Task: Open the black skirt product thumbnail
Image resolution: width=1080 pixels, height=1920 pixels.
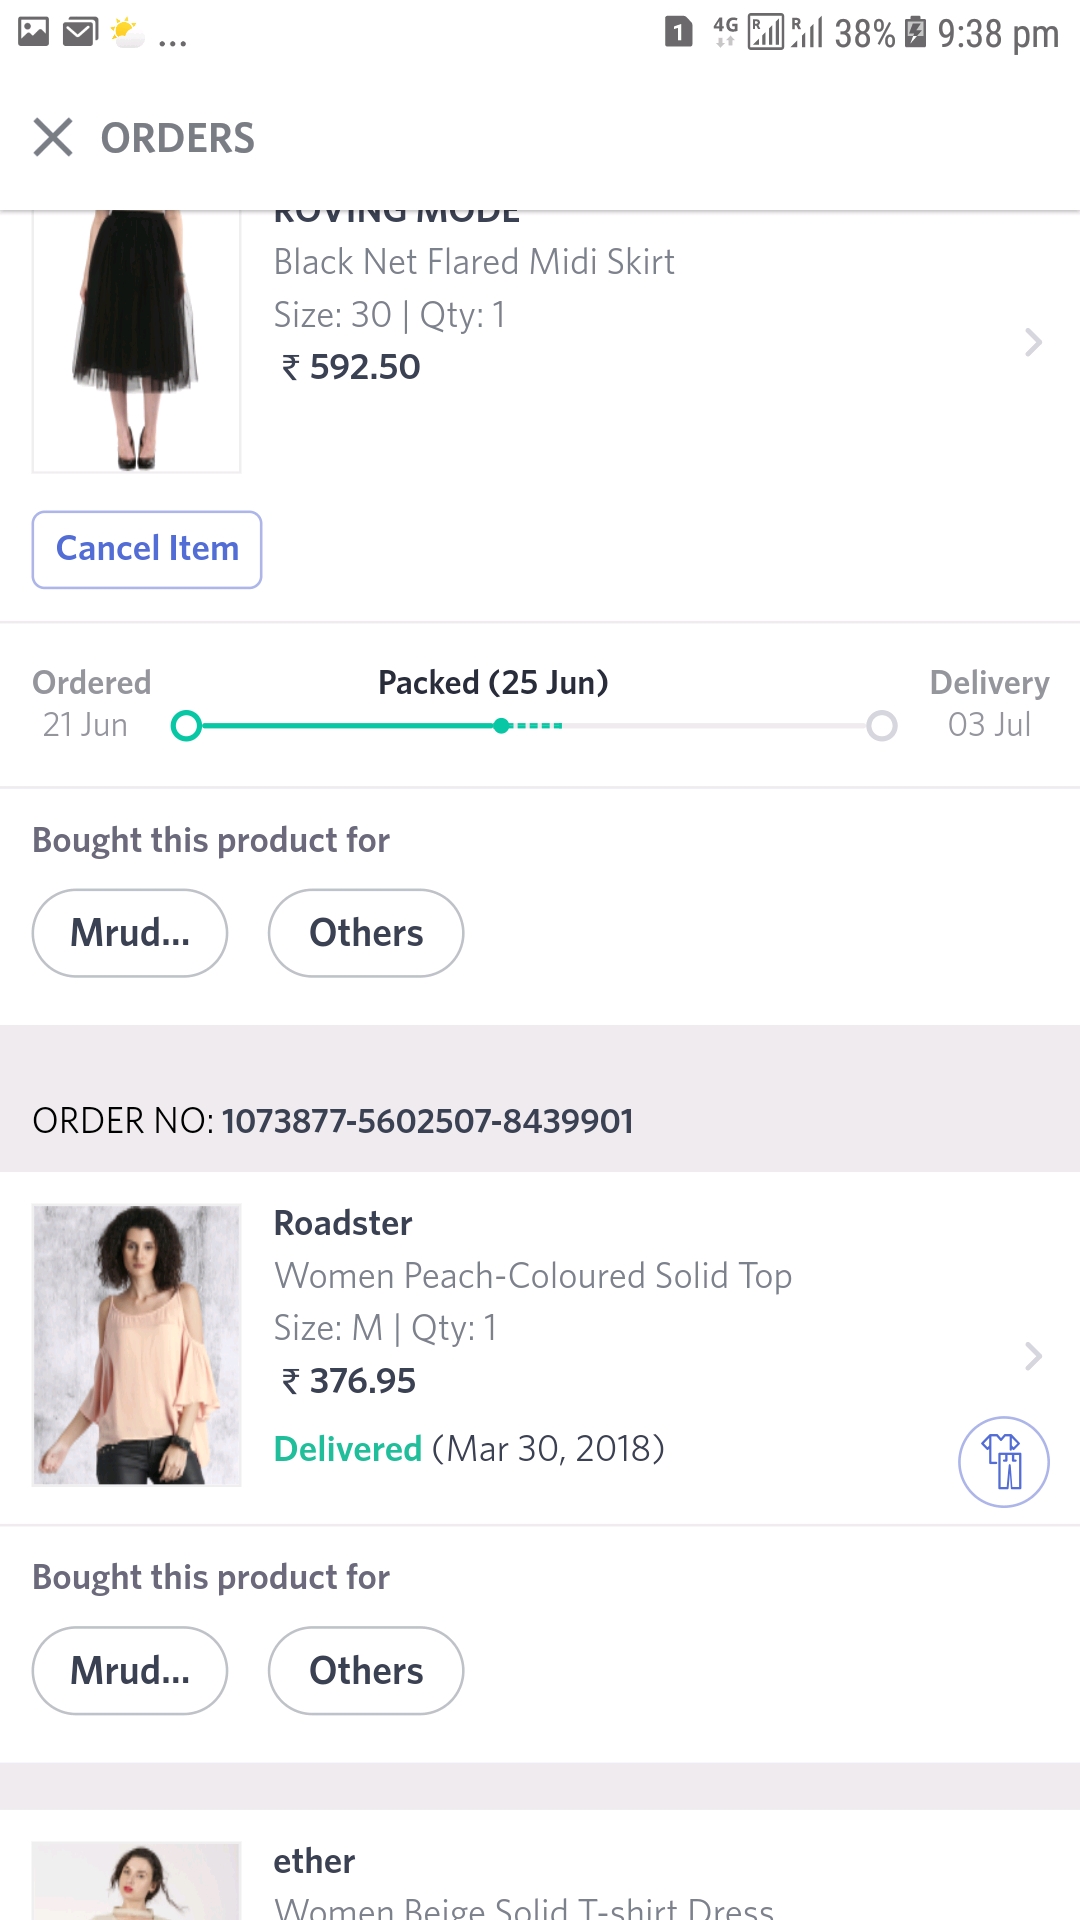Action: [137, 341]
